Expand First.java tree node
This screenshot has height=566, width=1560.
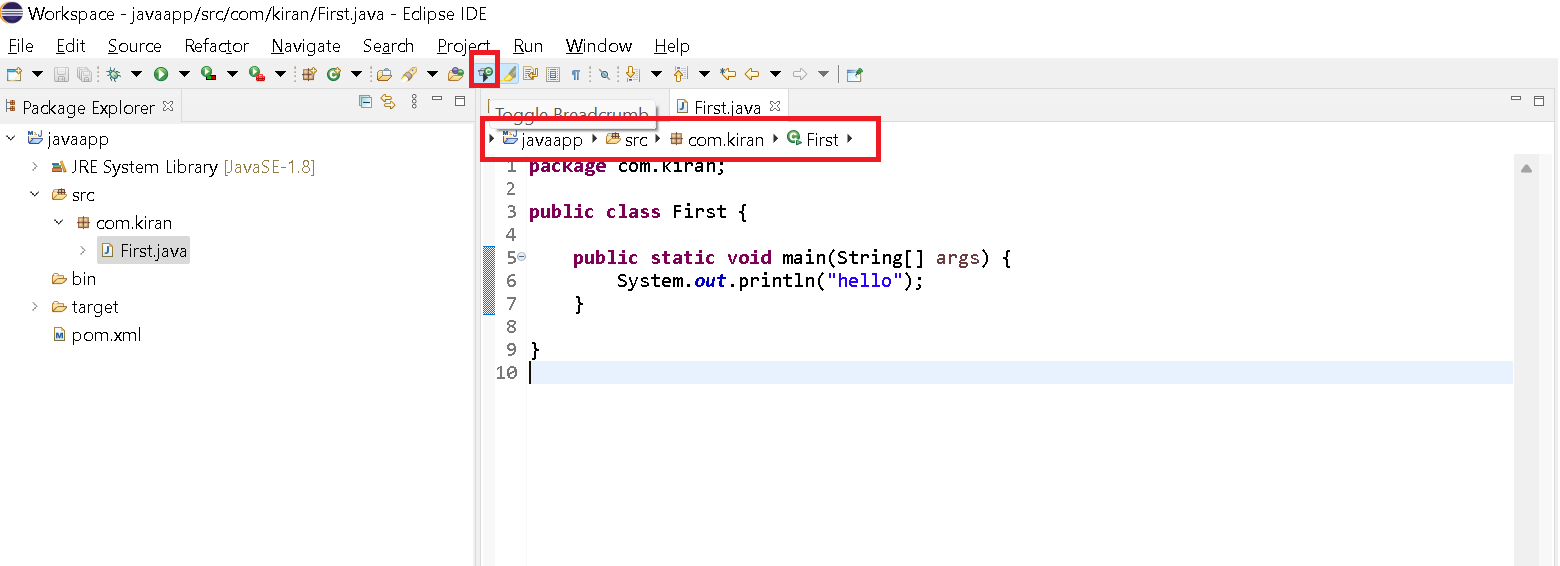[x=83, y=250]
